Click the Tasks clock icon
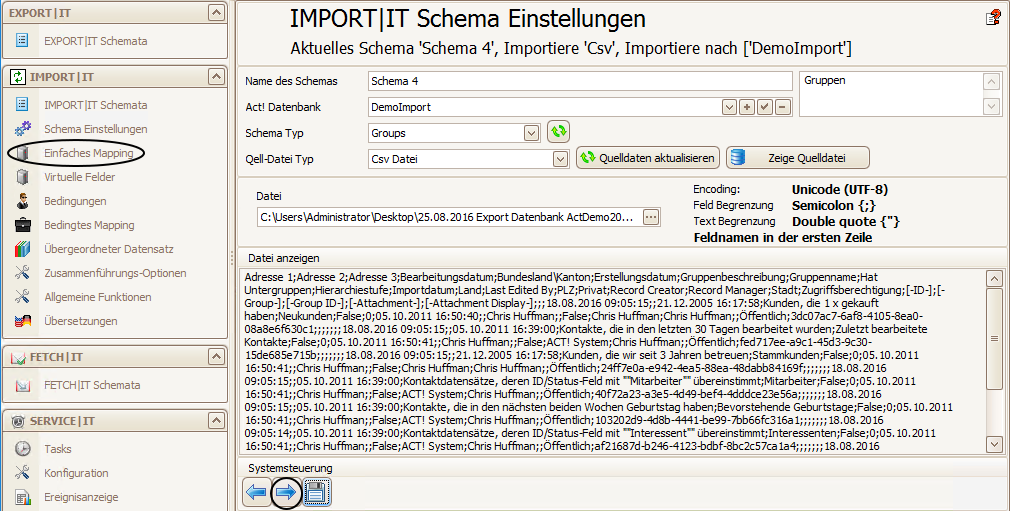Image resolution: width=1010 pixels, height=511 pixels. (x=23, y=448)
